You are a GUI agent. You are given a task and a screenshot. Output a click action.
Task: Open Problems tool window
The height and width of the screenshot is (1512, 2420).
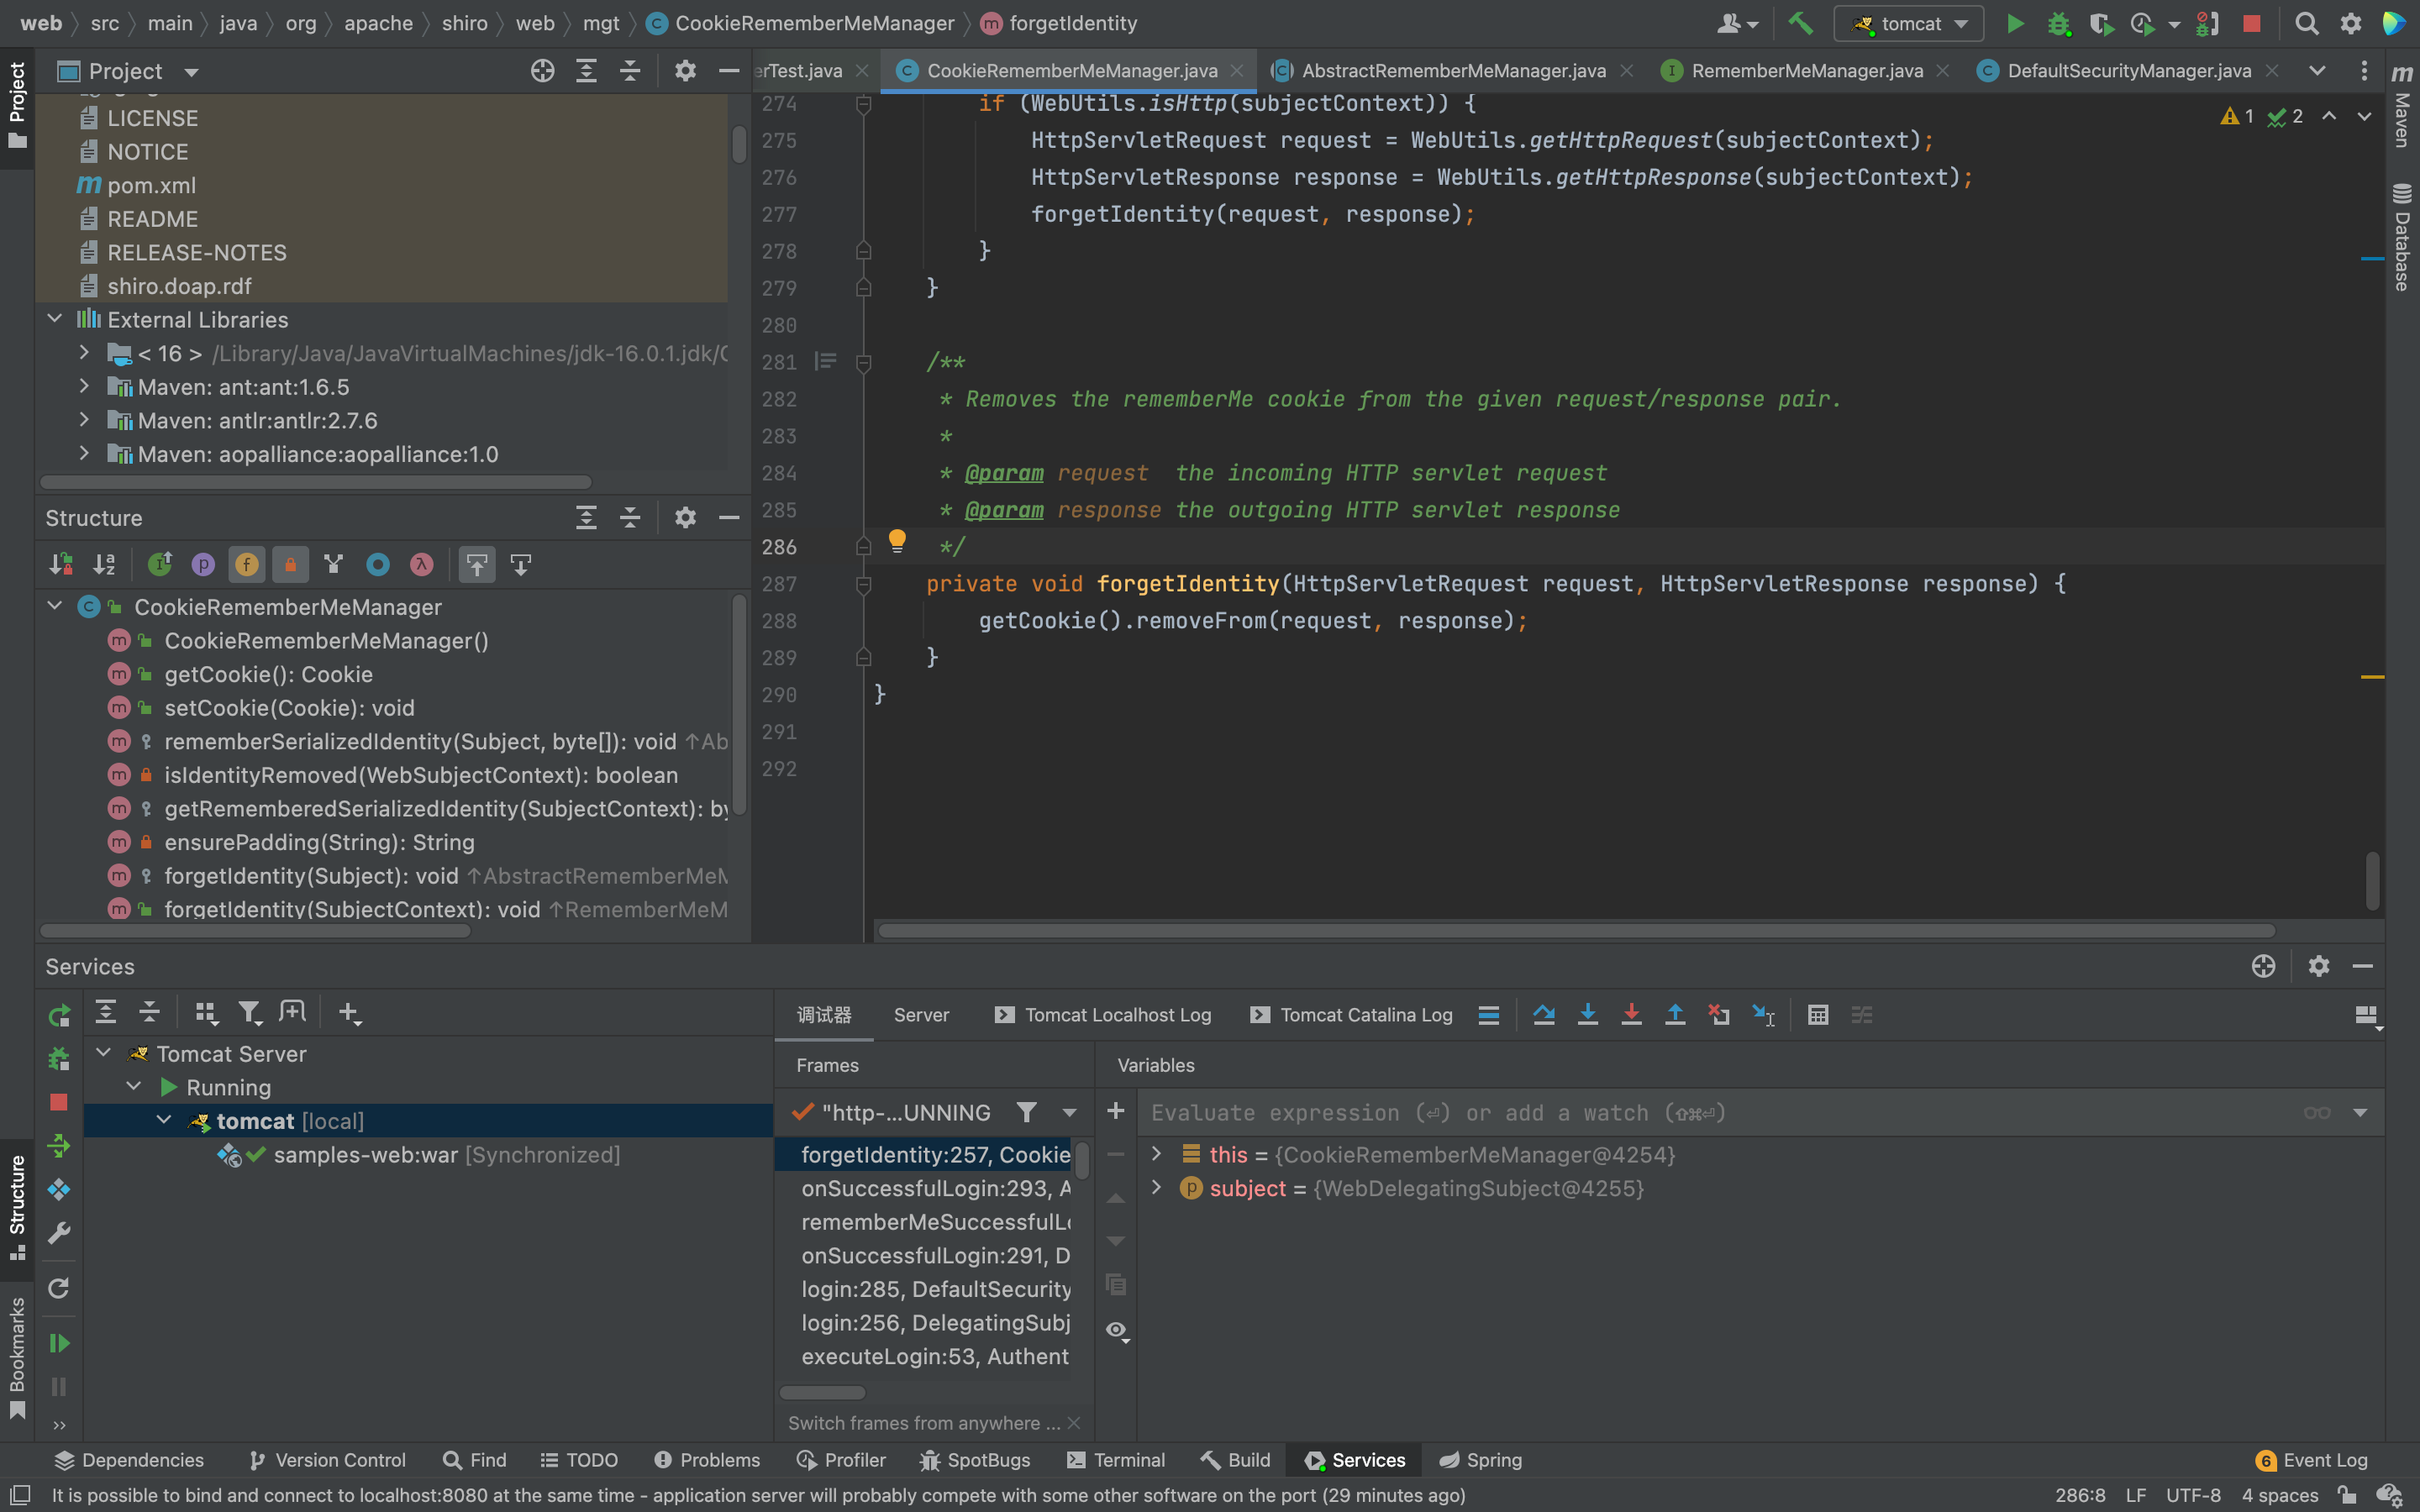[707, 1460]
